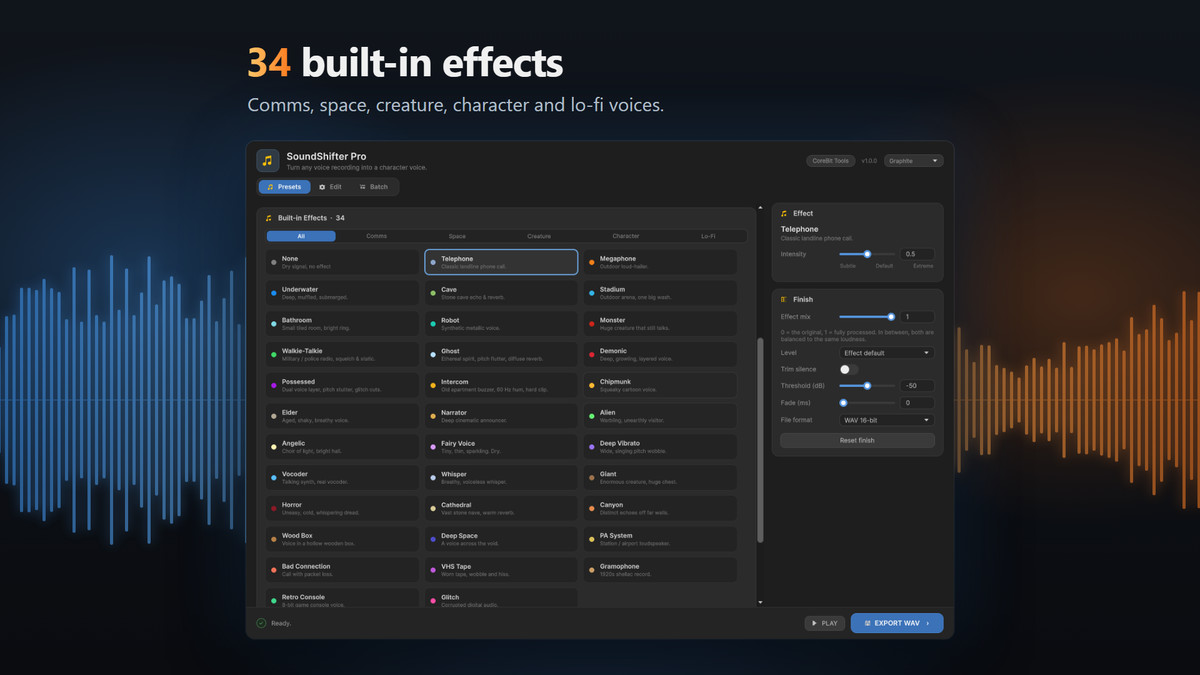
Task: Select the Vocoder effect
Action: tap(343, 477)
